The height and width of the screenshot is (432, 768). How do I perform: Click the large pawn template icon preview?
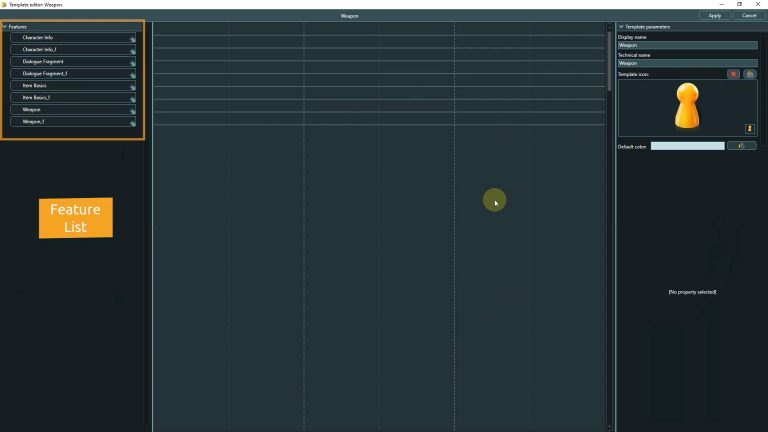pyautogui.click(x=687, y=106)
